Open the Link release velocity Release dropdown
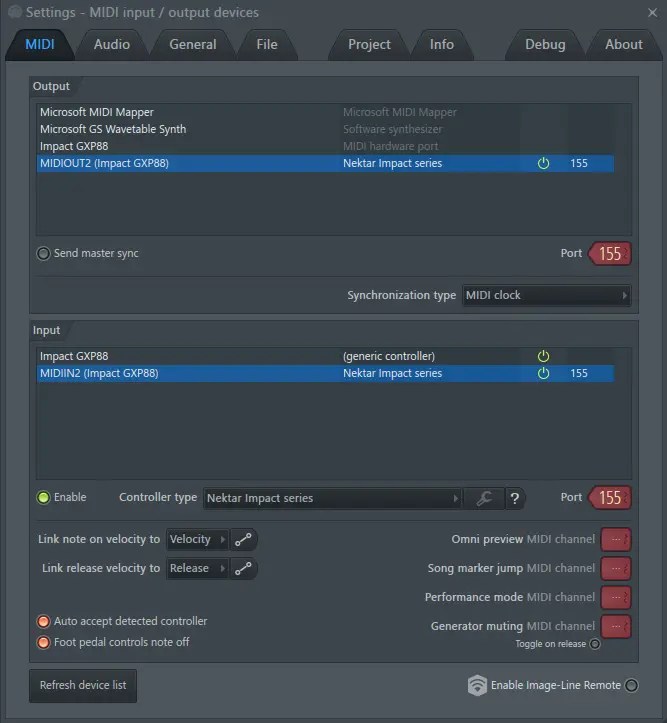The image size is (667, 723). pyautogui.click(x=197, y=568)
